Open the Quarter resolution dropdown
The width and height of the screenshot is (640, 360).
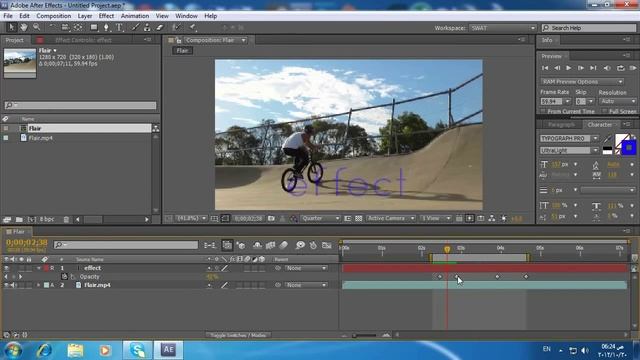point(320,219)
